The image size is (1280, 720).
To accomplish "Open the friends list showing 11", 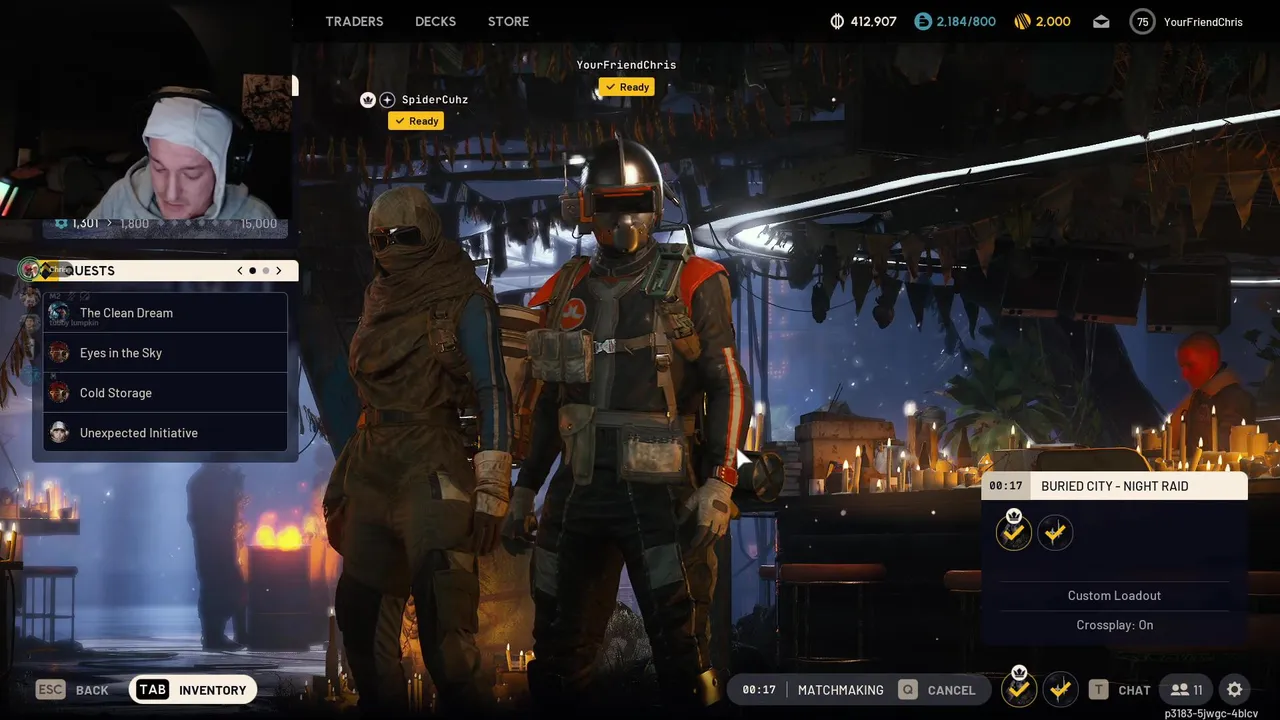I will 1186,690.
